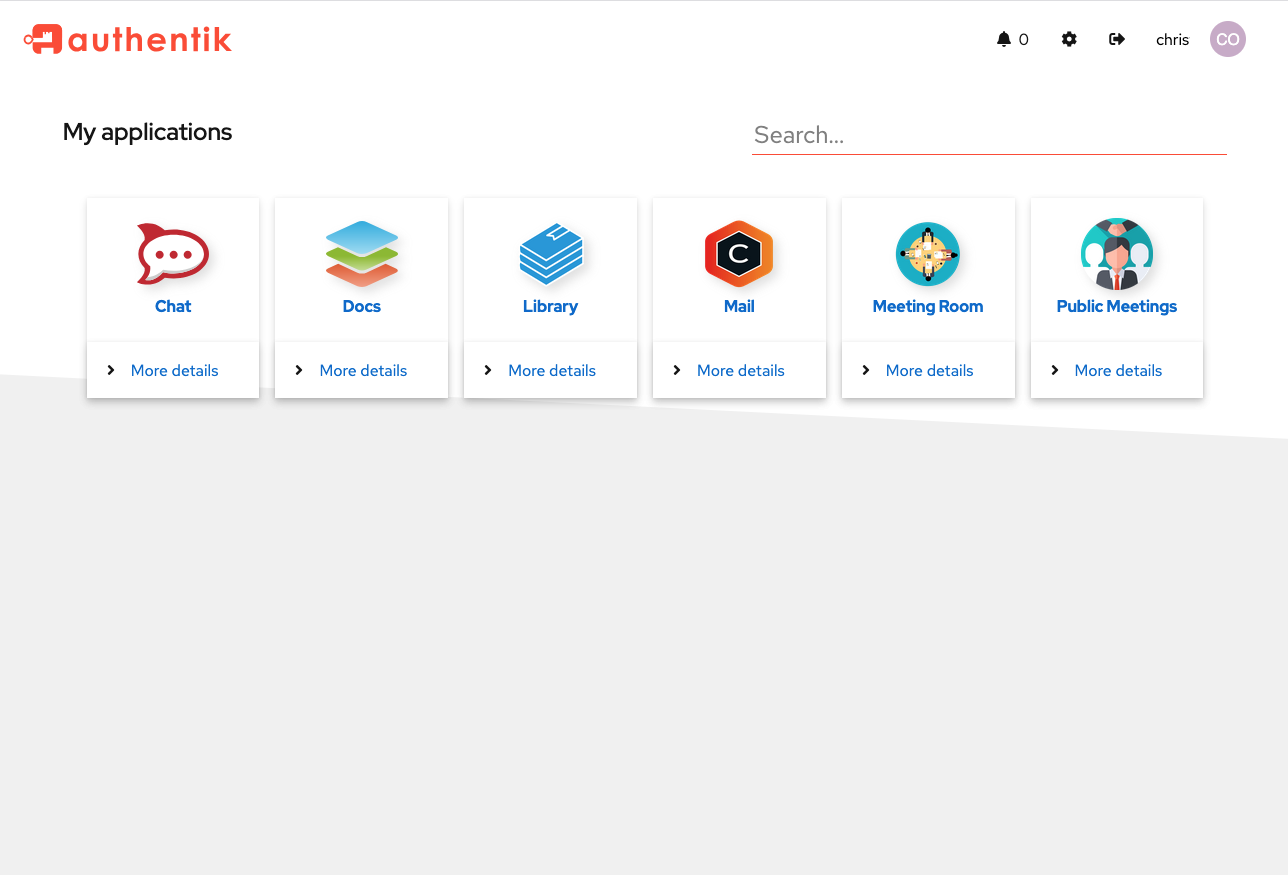Expand More details under Docs
1288x875 pixels.
(363, 370)
